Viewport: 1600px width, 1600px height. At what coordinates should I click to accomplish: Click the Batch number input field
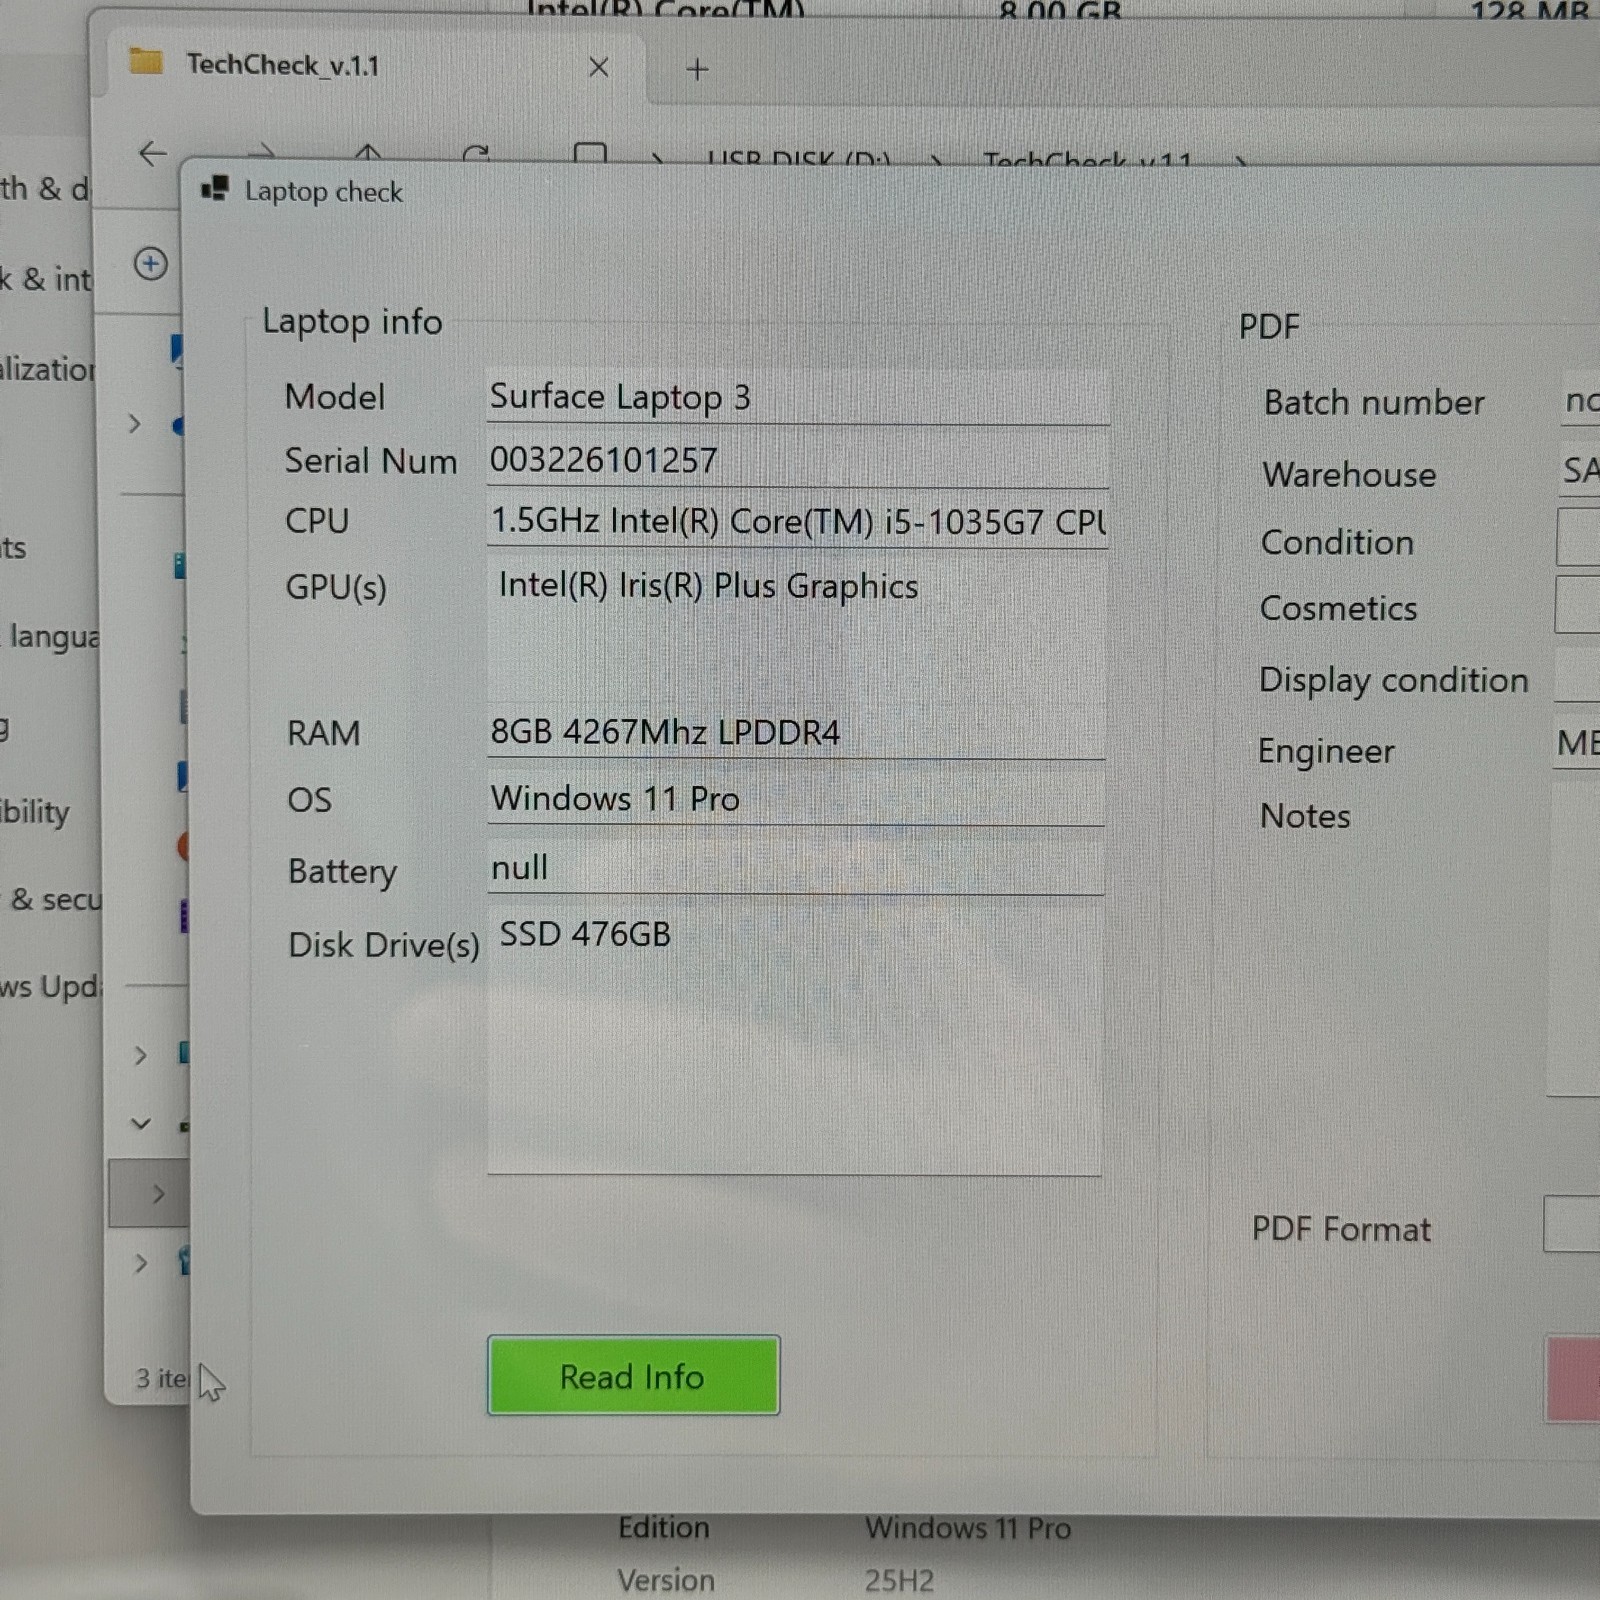tap(1580, 402)
